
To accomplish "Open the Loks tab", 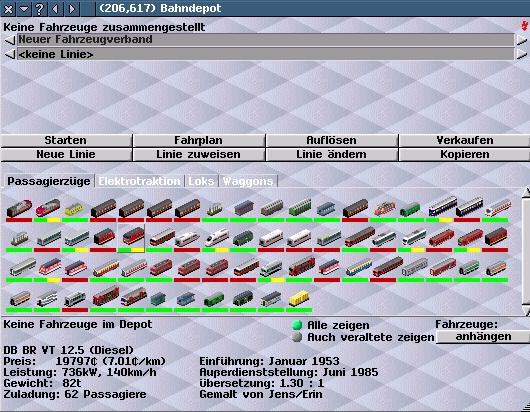I will click(201, 181).
